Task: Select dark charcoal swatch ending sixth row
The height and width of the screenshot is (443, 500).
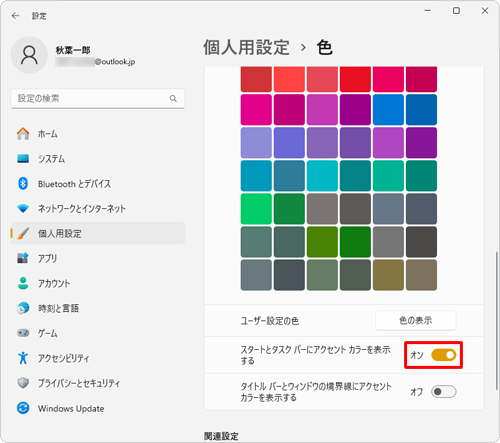Action: pos(421,242)
